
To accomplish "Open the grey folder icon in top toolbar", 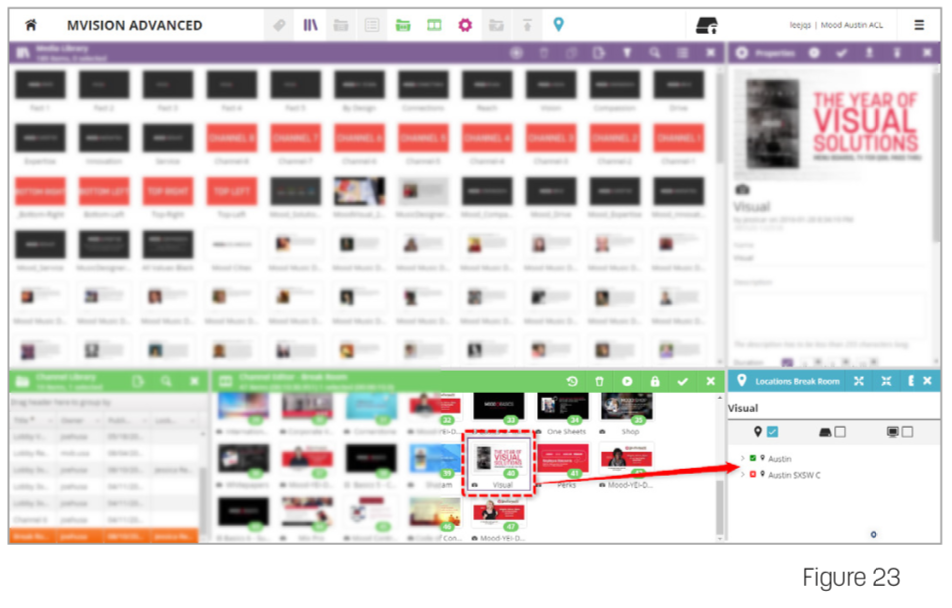I will click(x=341, y=25).
